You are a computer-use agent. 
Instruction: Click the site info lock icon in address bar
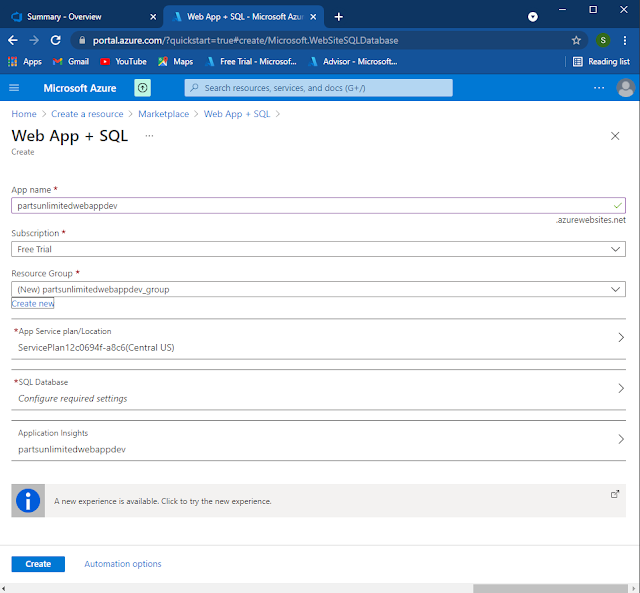coord(82,40)
